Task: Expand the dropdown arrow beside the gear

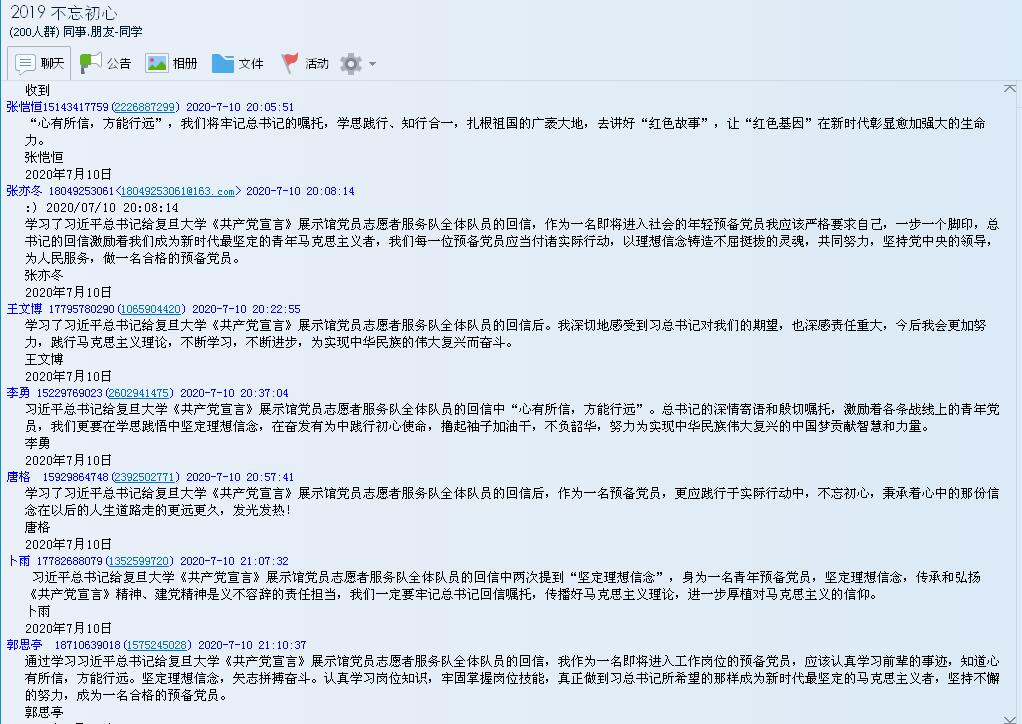Action: (x=372, y=64)
